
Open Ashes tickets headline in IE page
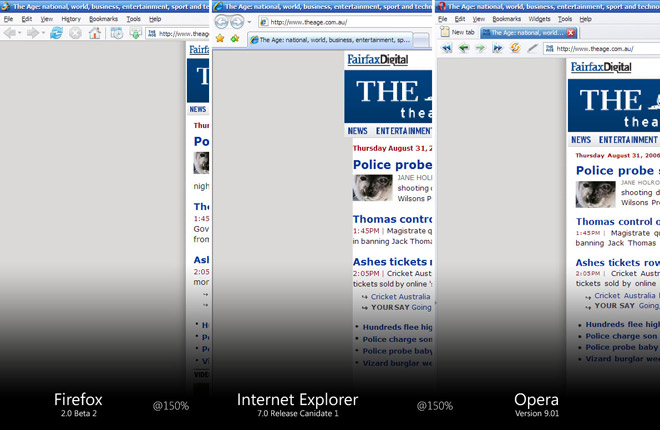pos(392,262)
